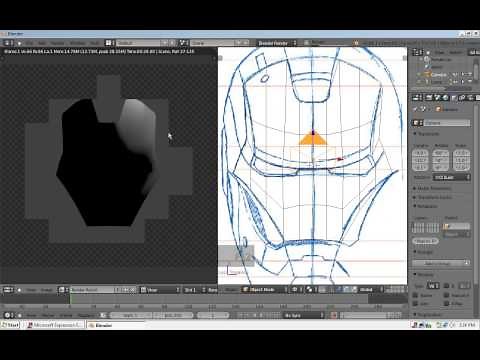Open the viewport shading selector
Image resolution: width=480 pixels, height=360 pixels.
pos(296,290)
